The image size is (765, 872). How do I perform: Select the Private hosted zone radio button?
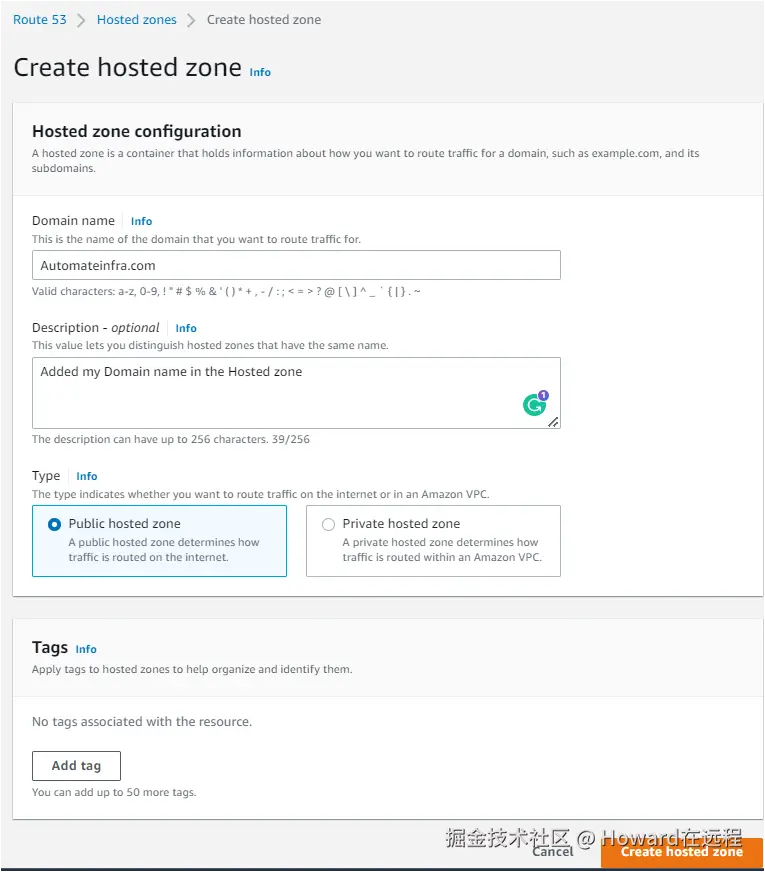pyautogui.click(x=328, y=524)
